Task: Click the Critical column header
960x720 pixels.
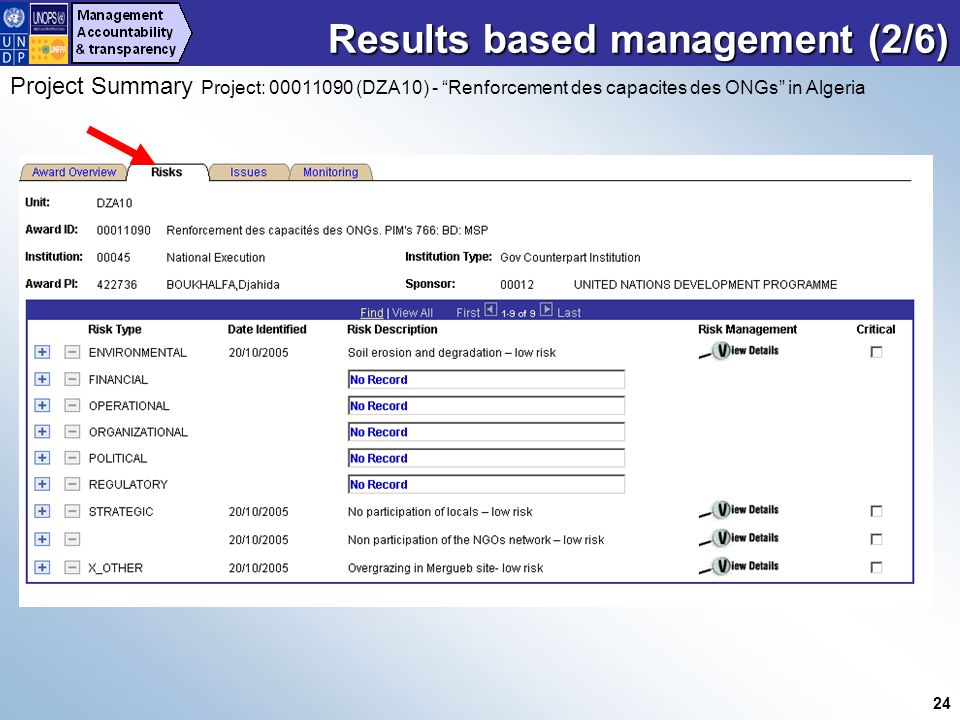Action: click(876, 329)
